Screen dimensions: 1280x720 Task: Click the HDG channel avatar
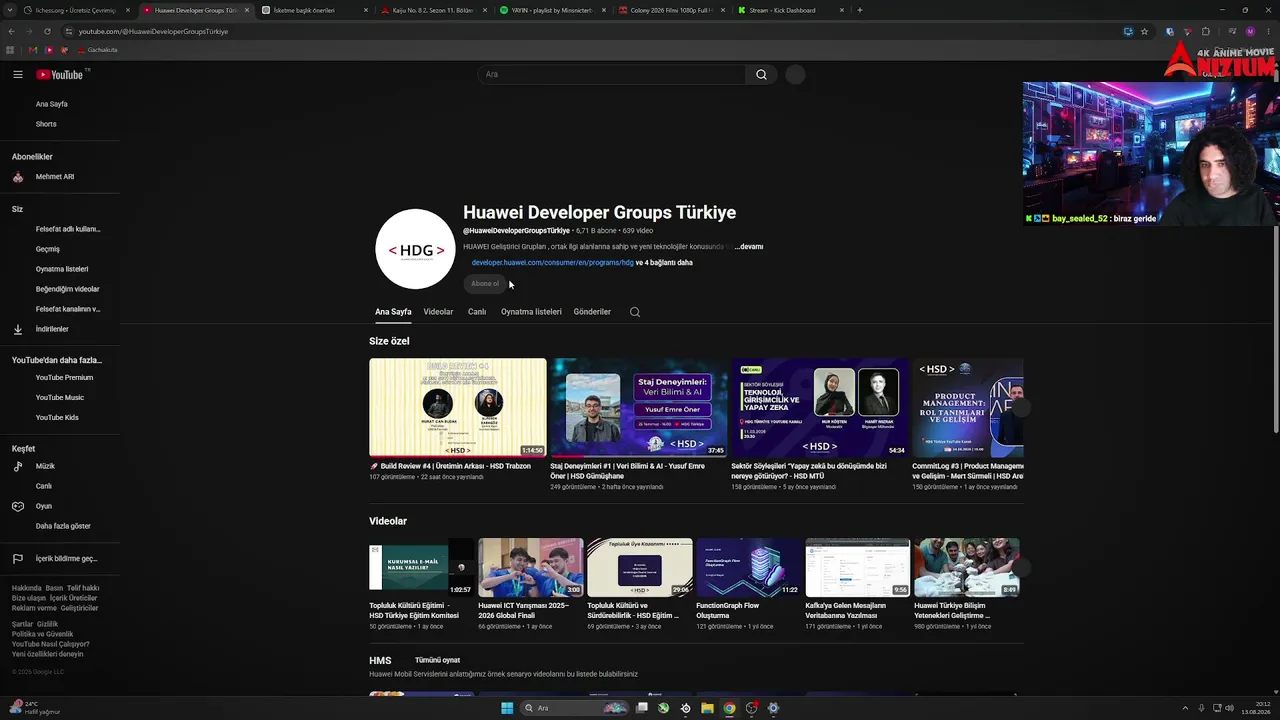415,249
